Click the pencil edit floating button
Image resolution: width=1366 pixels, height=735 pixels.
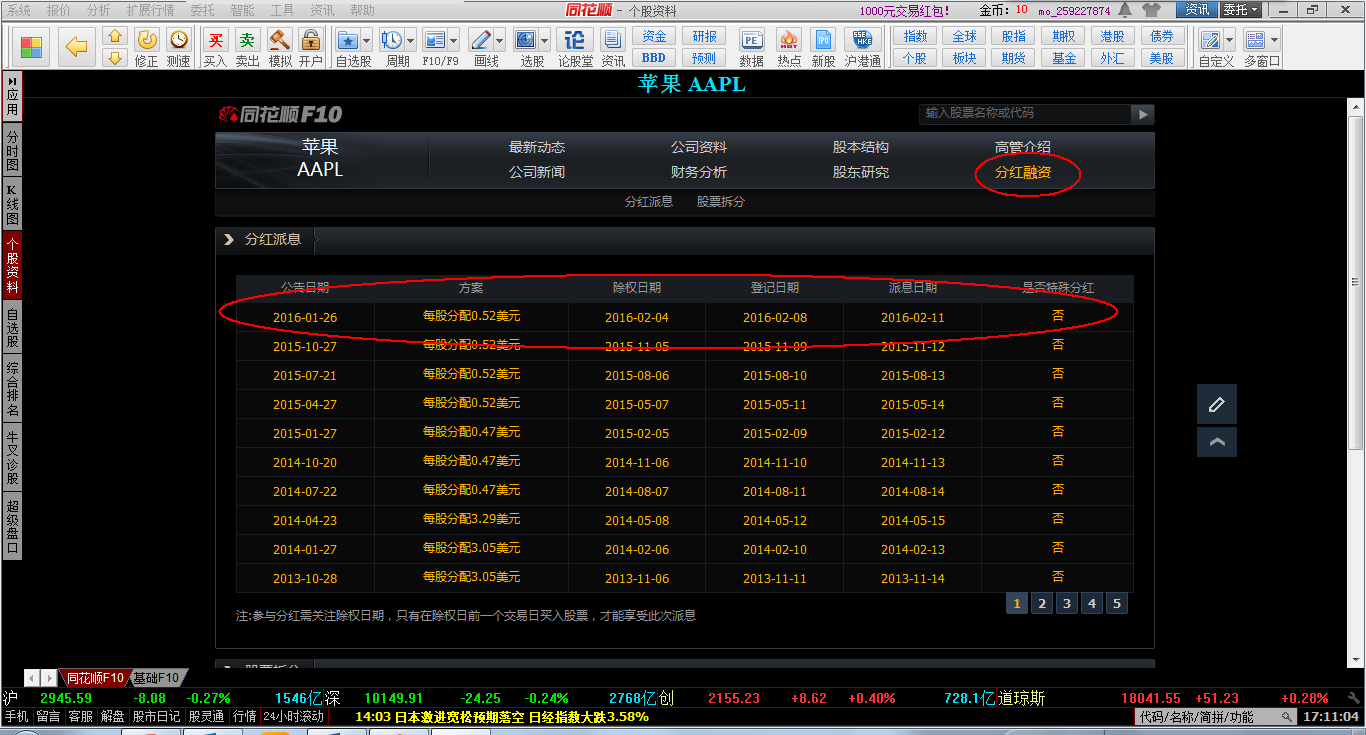coord(1217,404)
